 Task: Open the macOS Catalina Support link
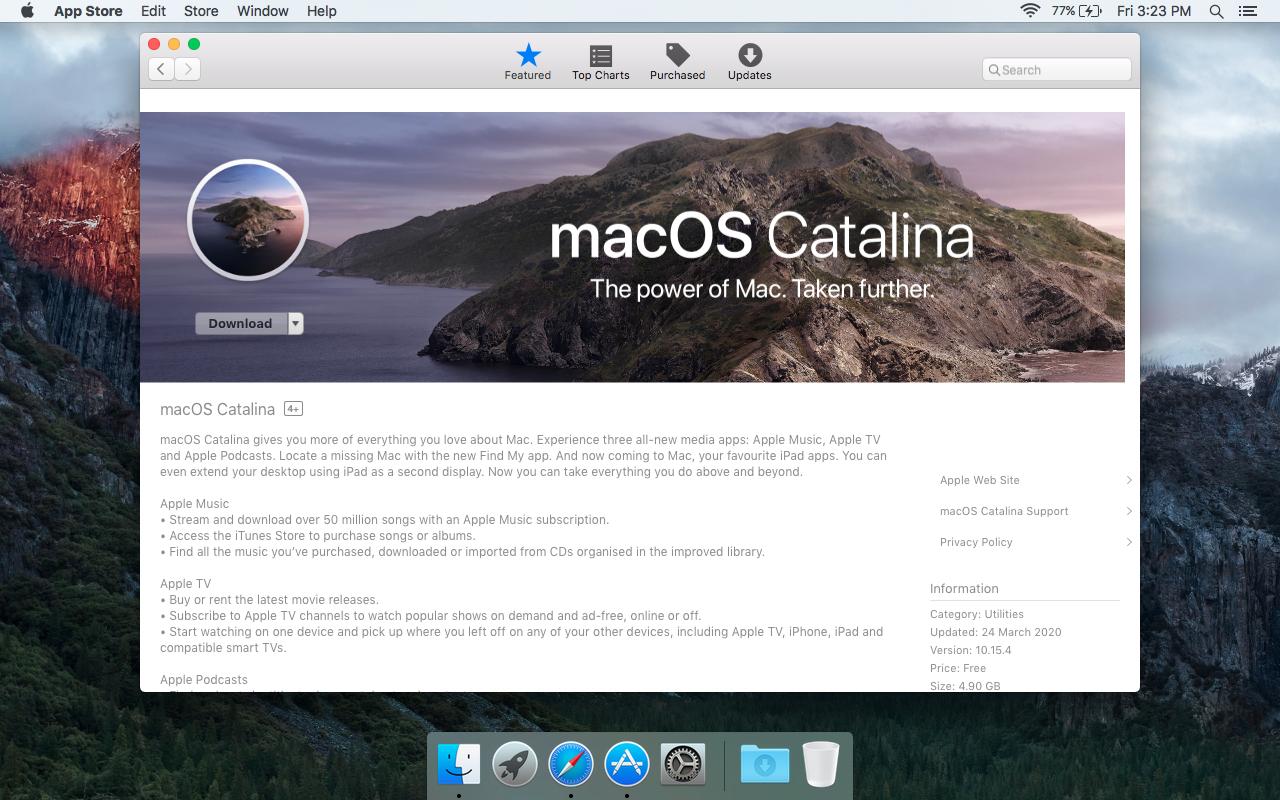tap(1004, 511)
